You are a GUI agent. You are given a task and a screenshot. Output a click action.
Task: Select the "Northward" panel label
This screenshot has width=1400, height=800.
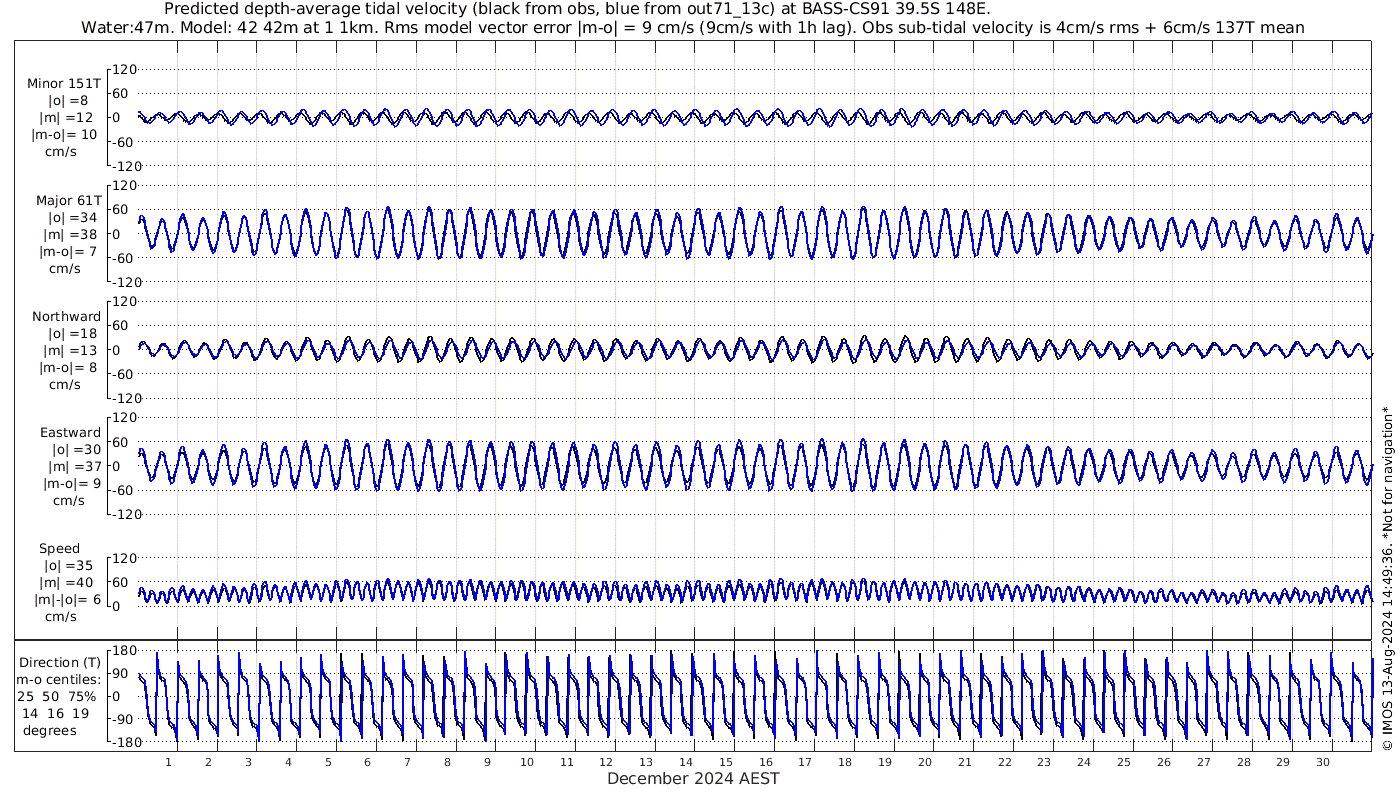tap(66, 317)
